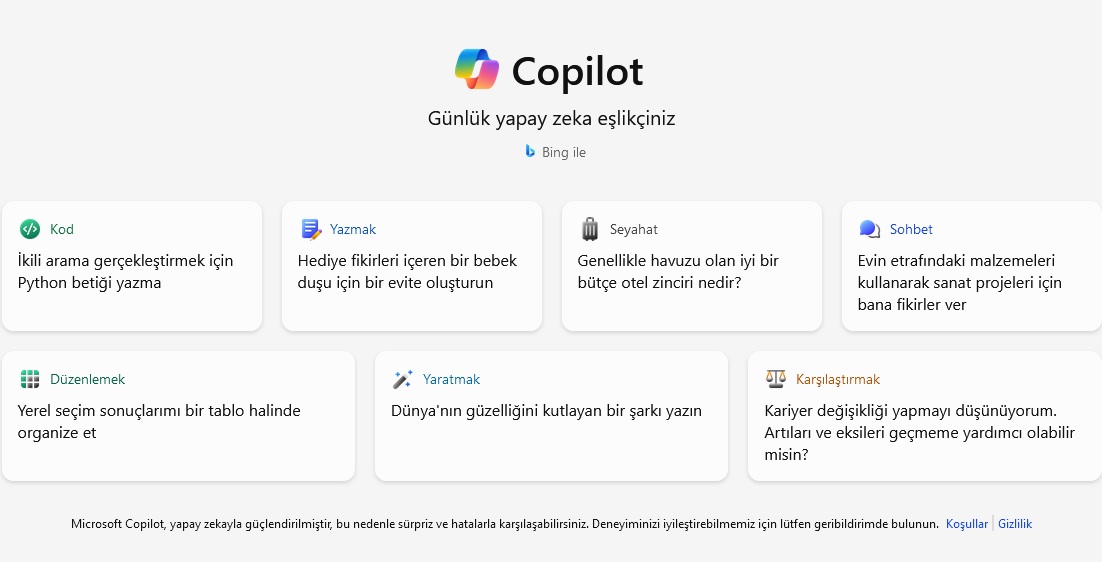Select the yerel seçim sonuçları tablo suggestion
Viewport: 1102px width, 562px height.
click(179, 416)
